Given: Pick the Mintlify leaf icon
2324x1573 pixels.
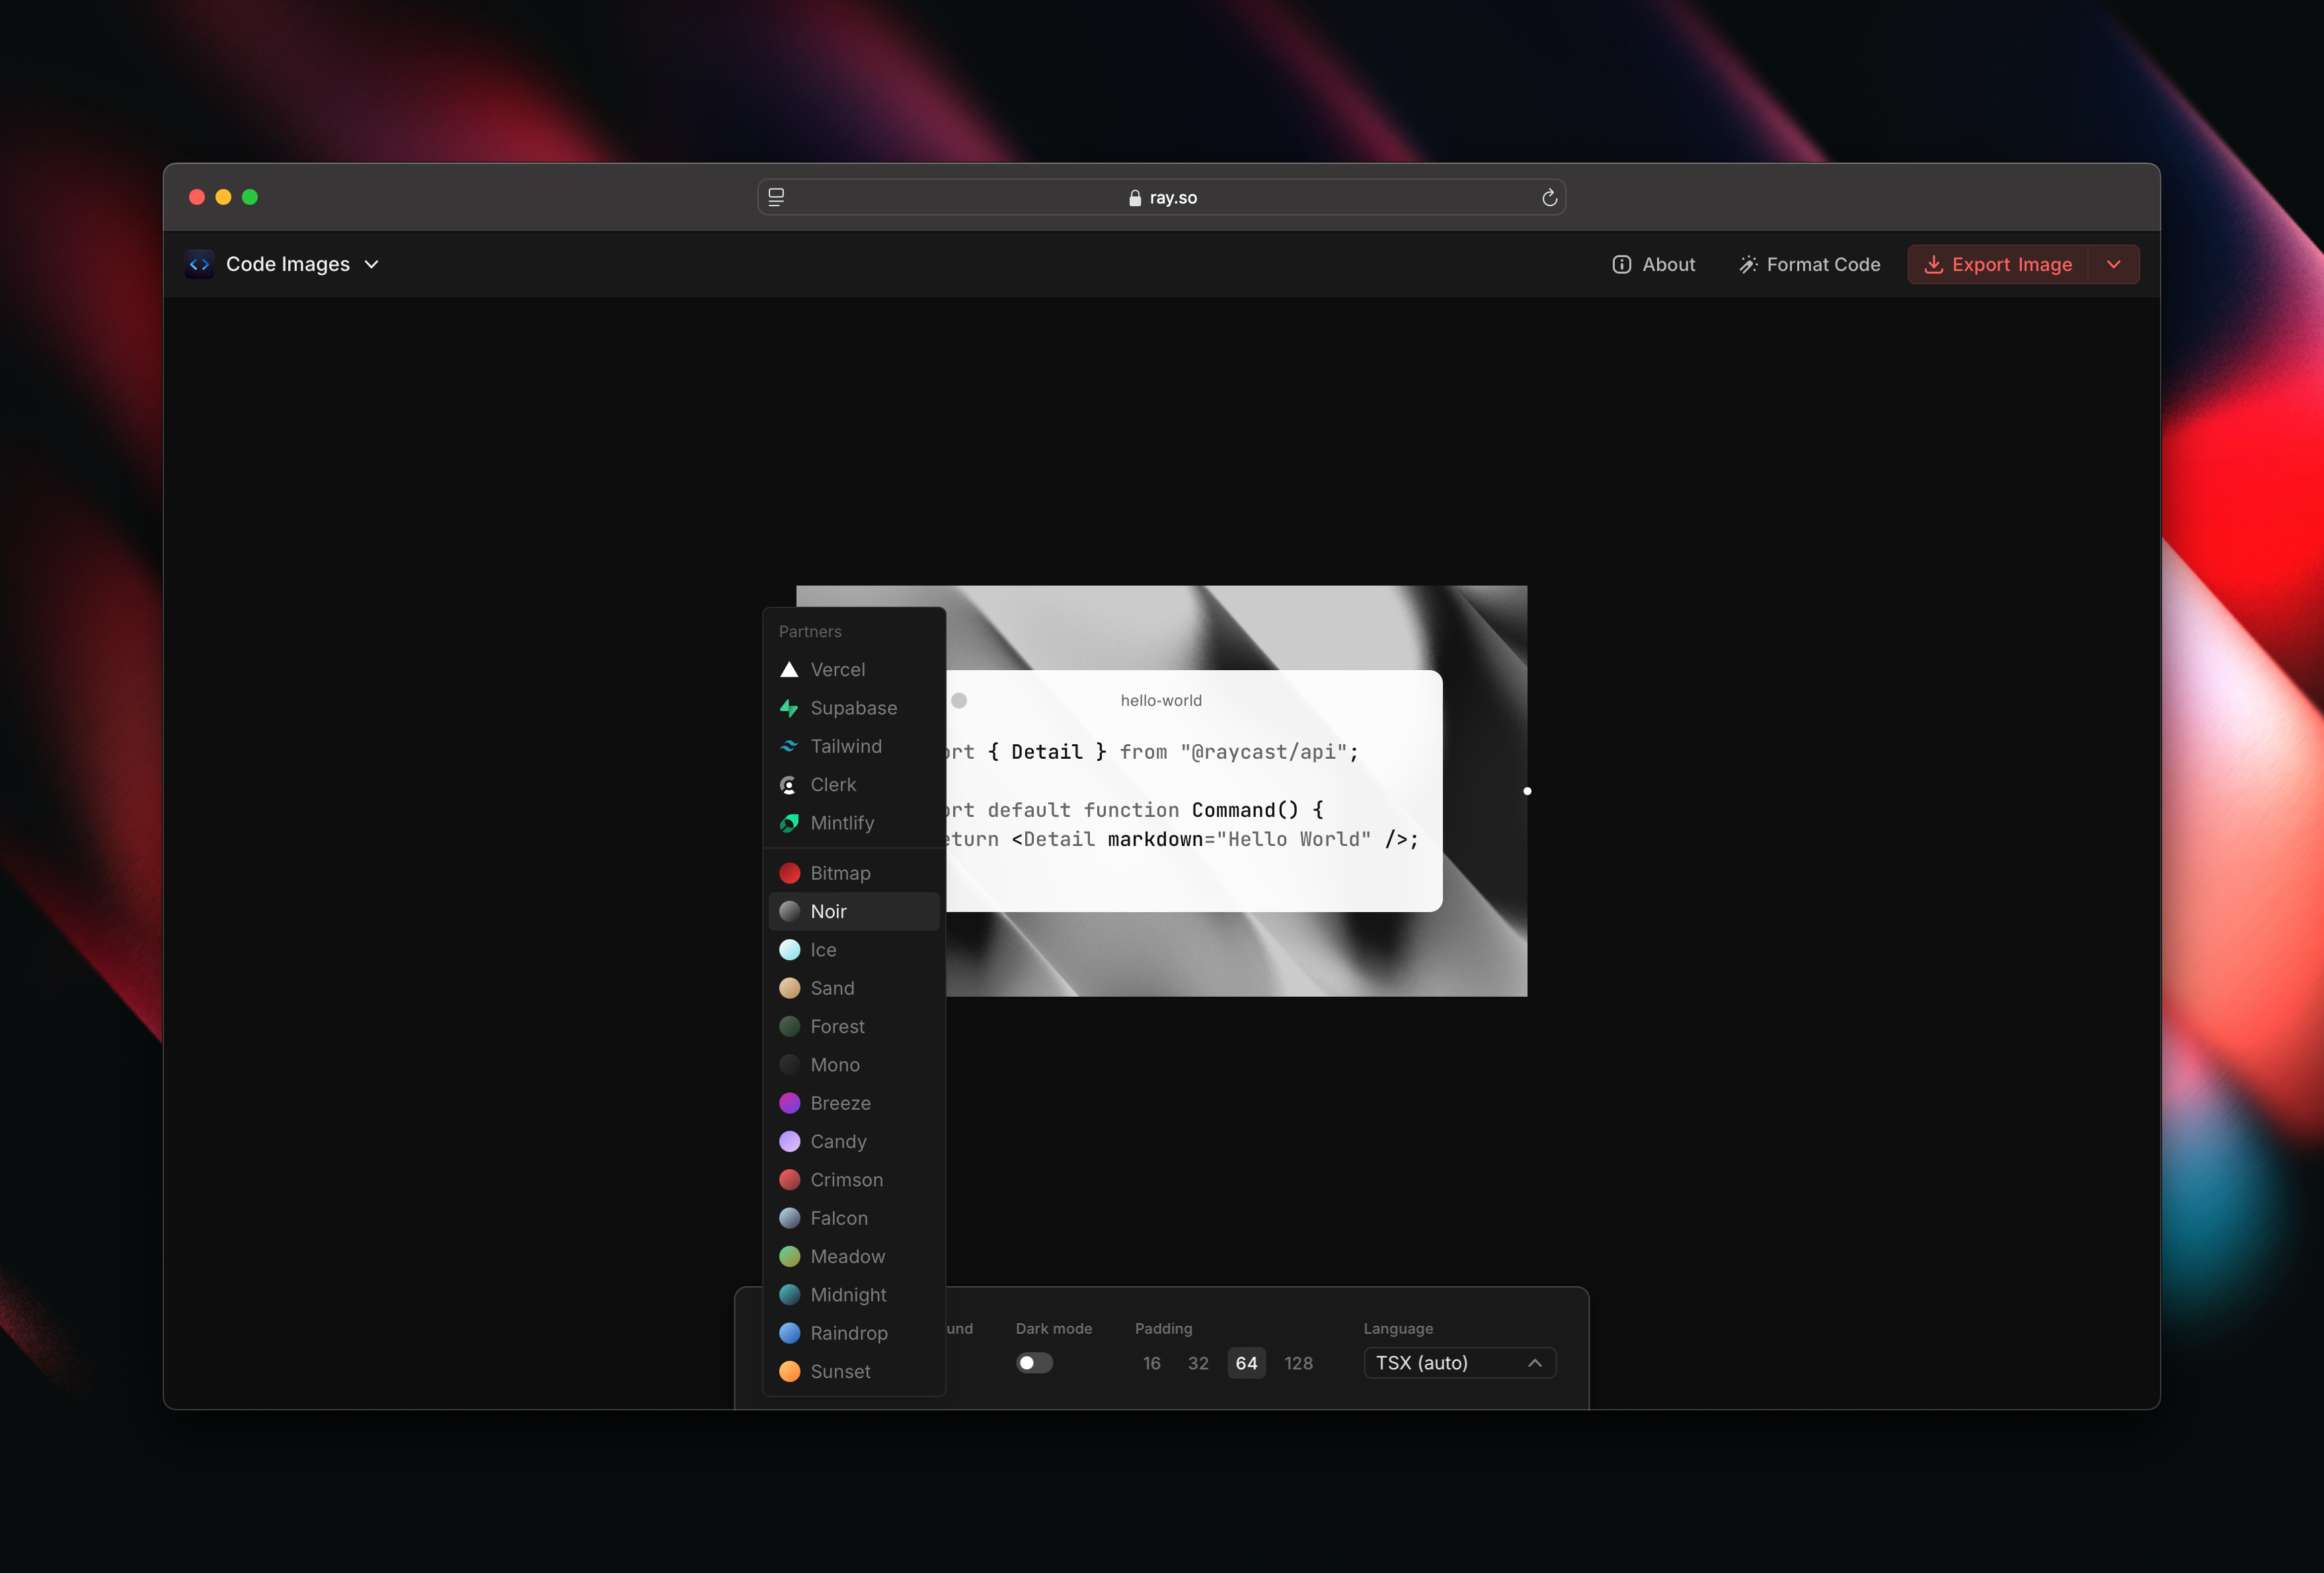Looking at the screenshot, I should coord(789,823).
